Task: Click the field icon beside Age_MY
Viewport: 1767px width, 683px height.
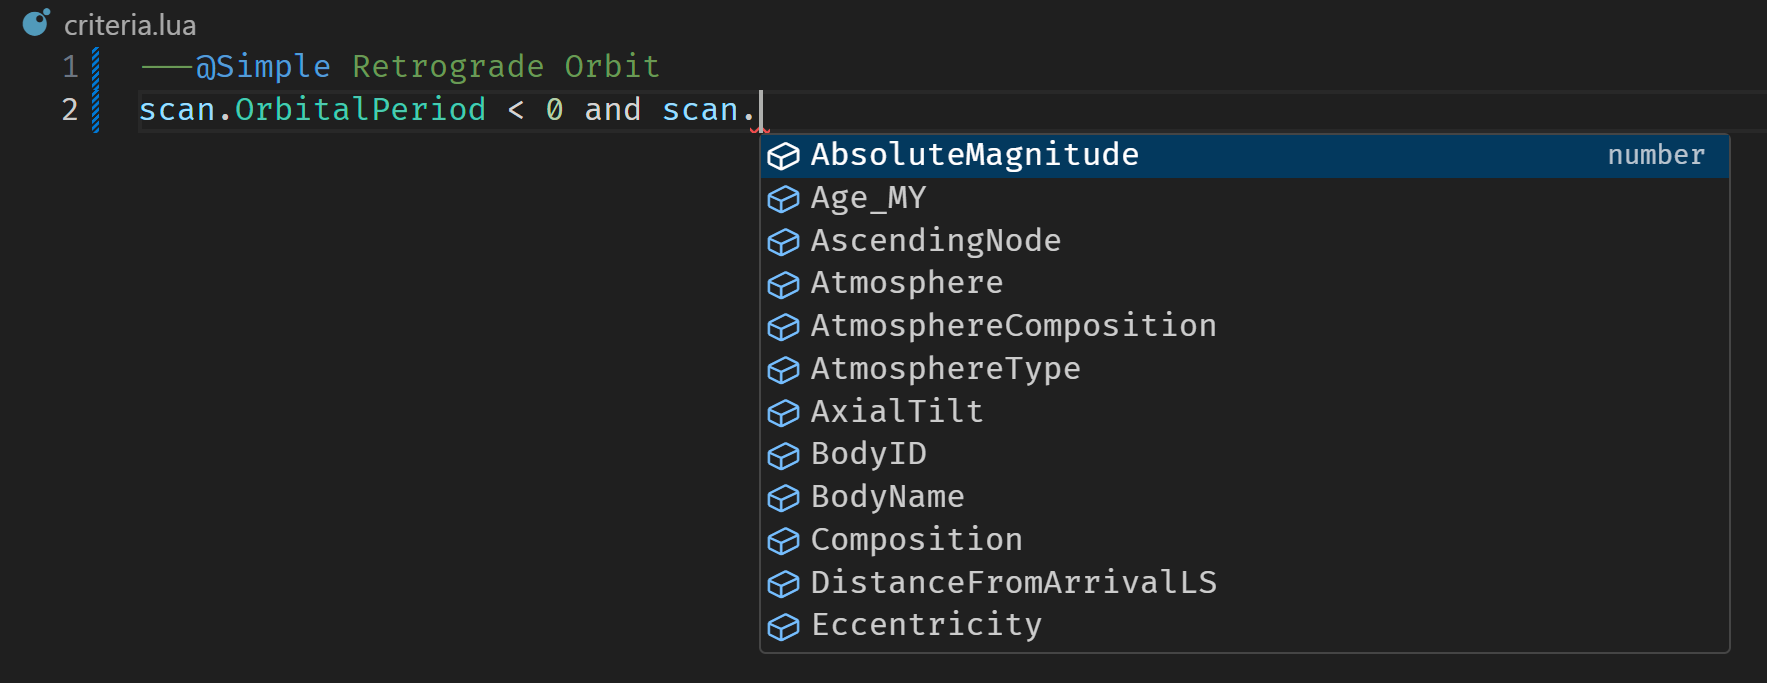Action: point(783,199)
